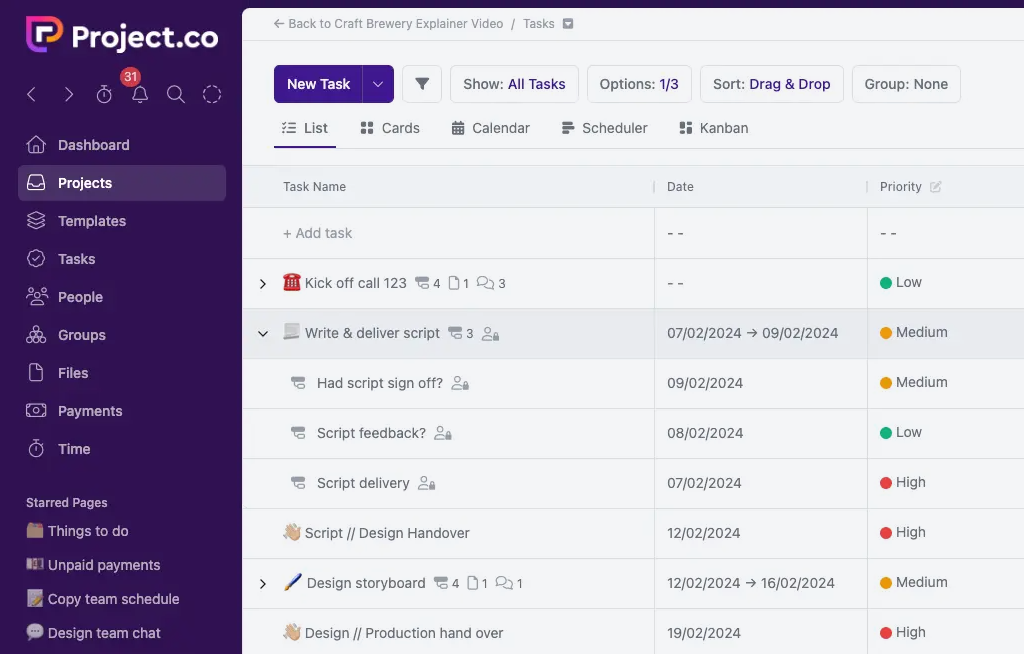
Task: Click the Design // Production hand over task
Action: [x=404, y=633]
